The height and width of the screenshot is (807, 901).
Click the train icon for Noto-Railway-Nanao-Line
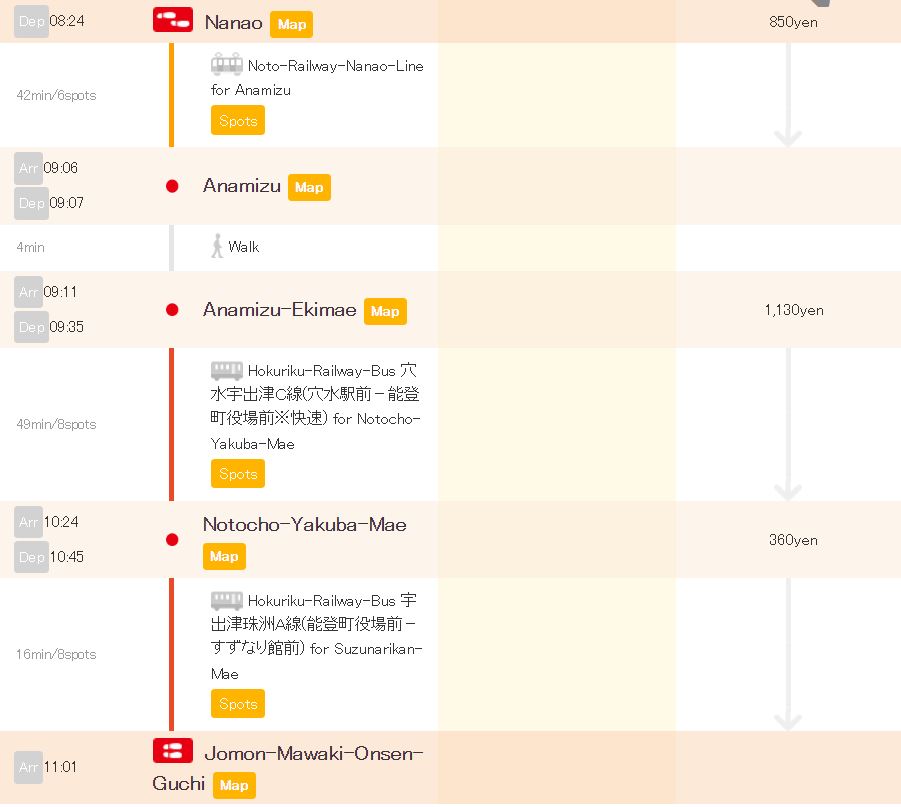coord(226,64)
